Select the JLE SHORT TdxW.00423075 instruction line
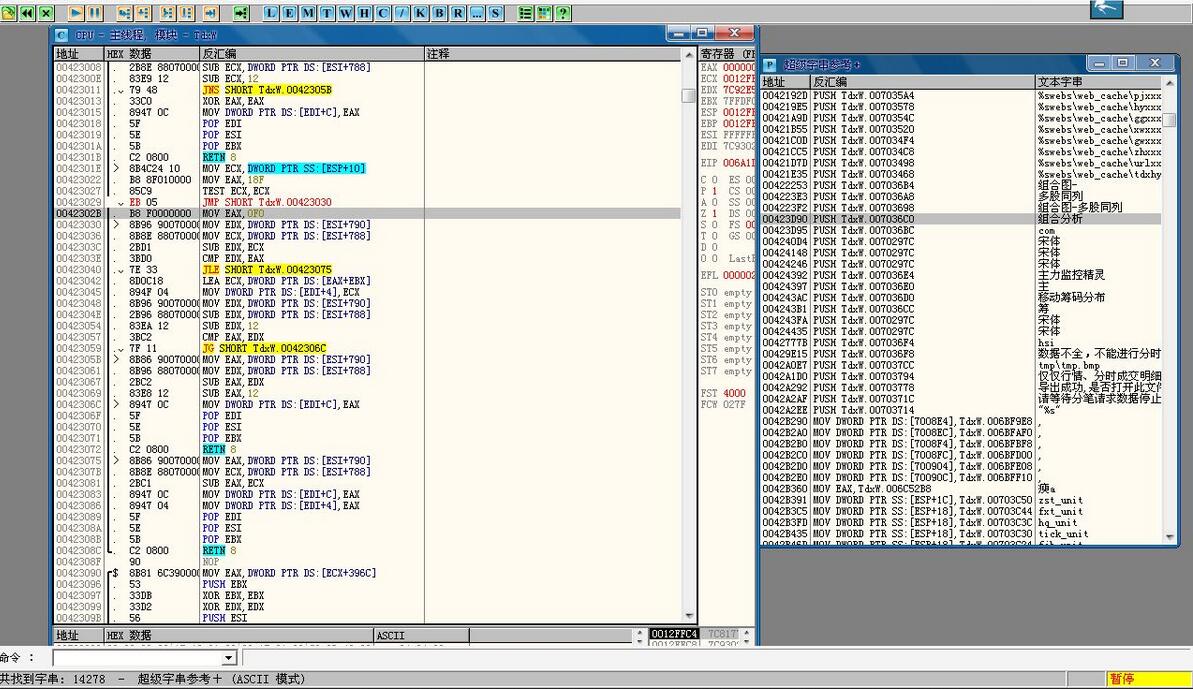1193x689 pixels. 266,270
